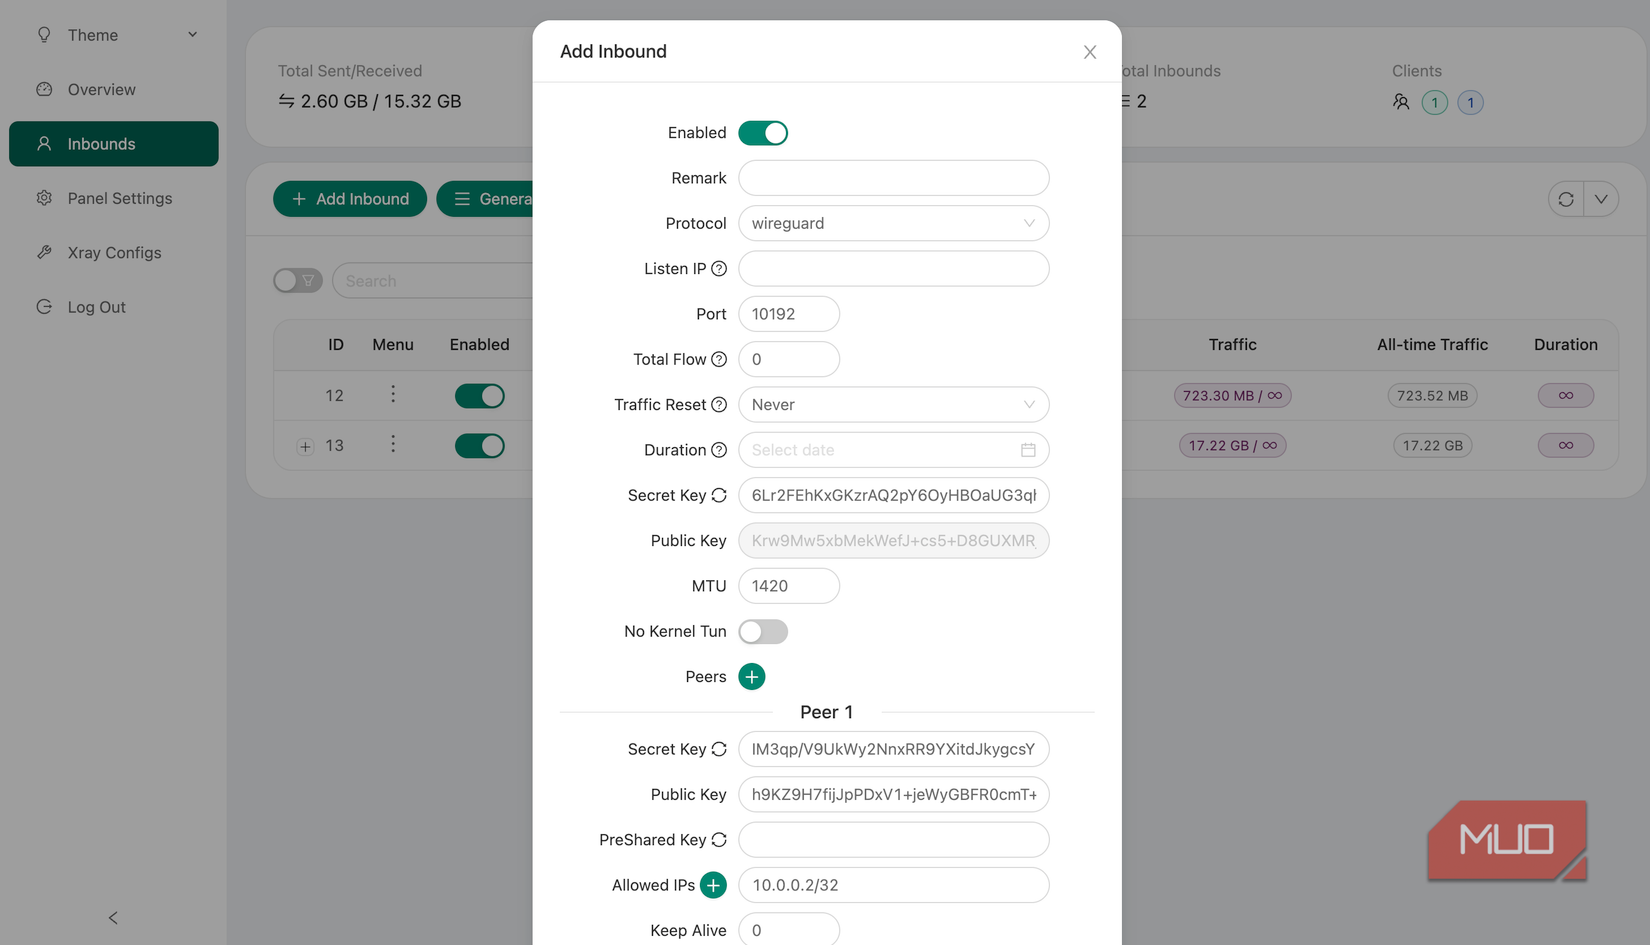Open Xray Configs page

pyautogui.click(x=114, y=253)
